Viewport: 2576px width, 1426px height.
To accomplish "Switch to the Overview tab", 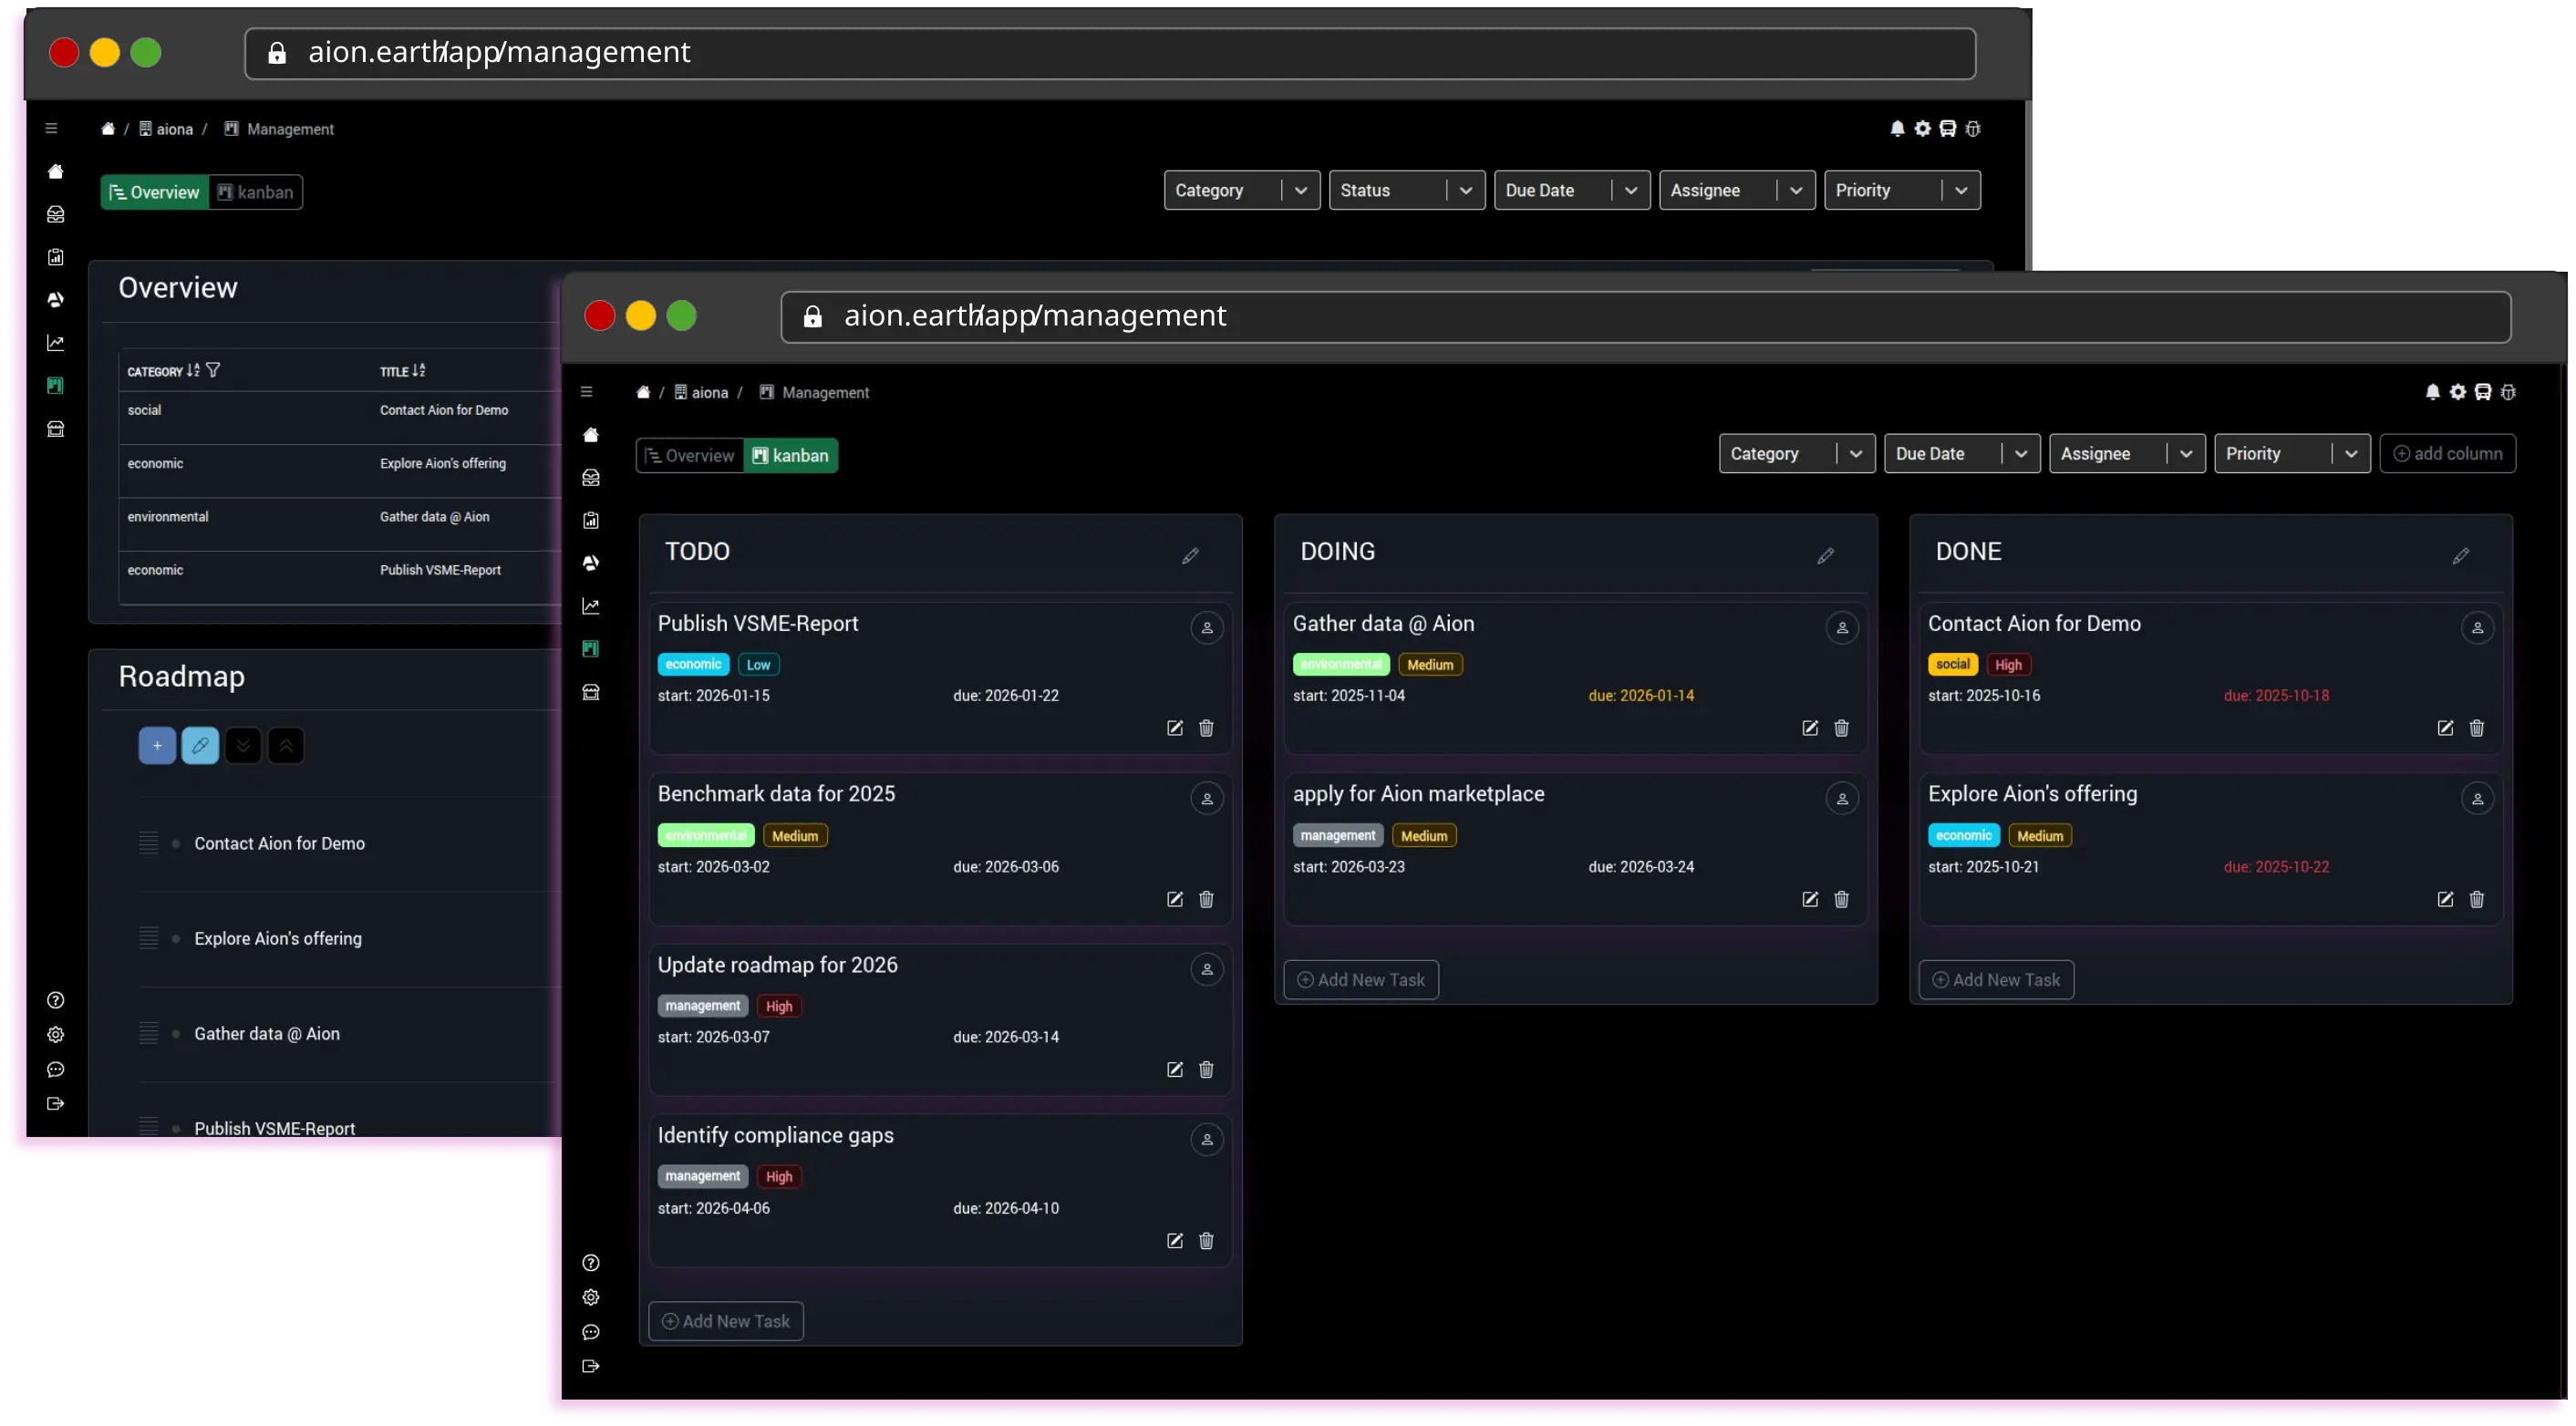I will (689, 455).
